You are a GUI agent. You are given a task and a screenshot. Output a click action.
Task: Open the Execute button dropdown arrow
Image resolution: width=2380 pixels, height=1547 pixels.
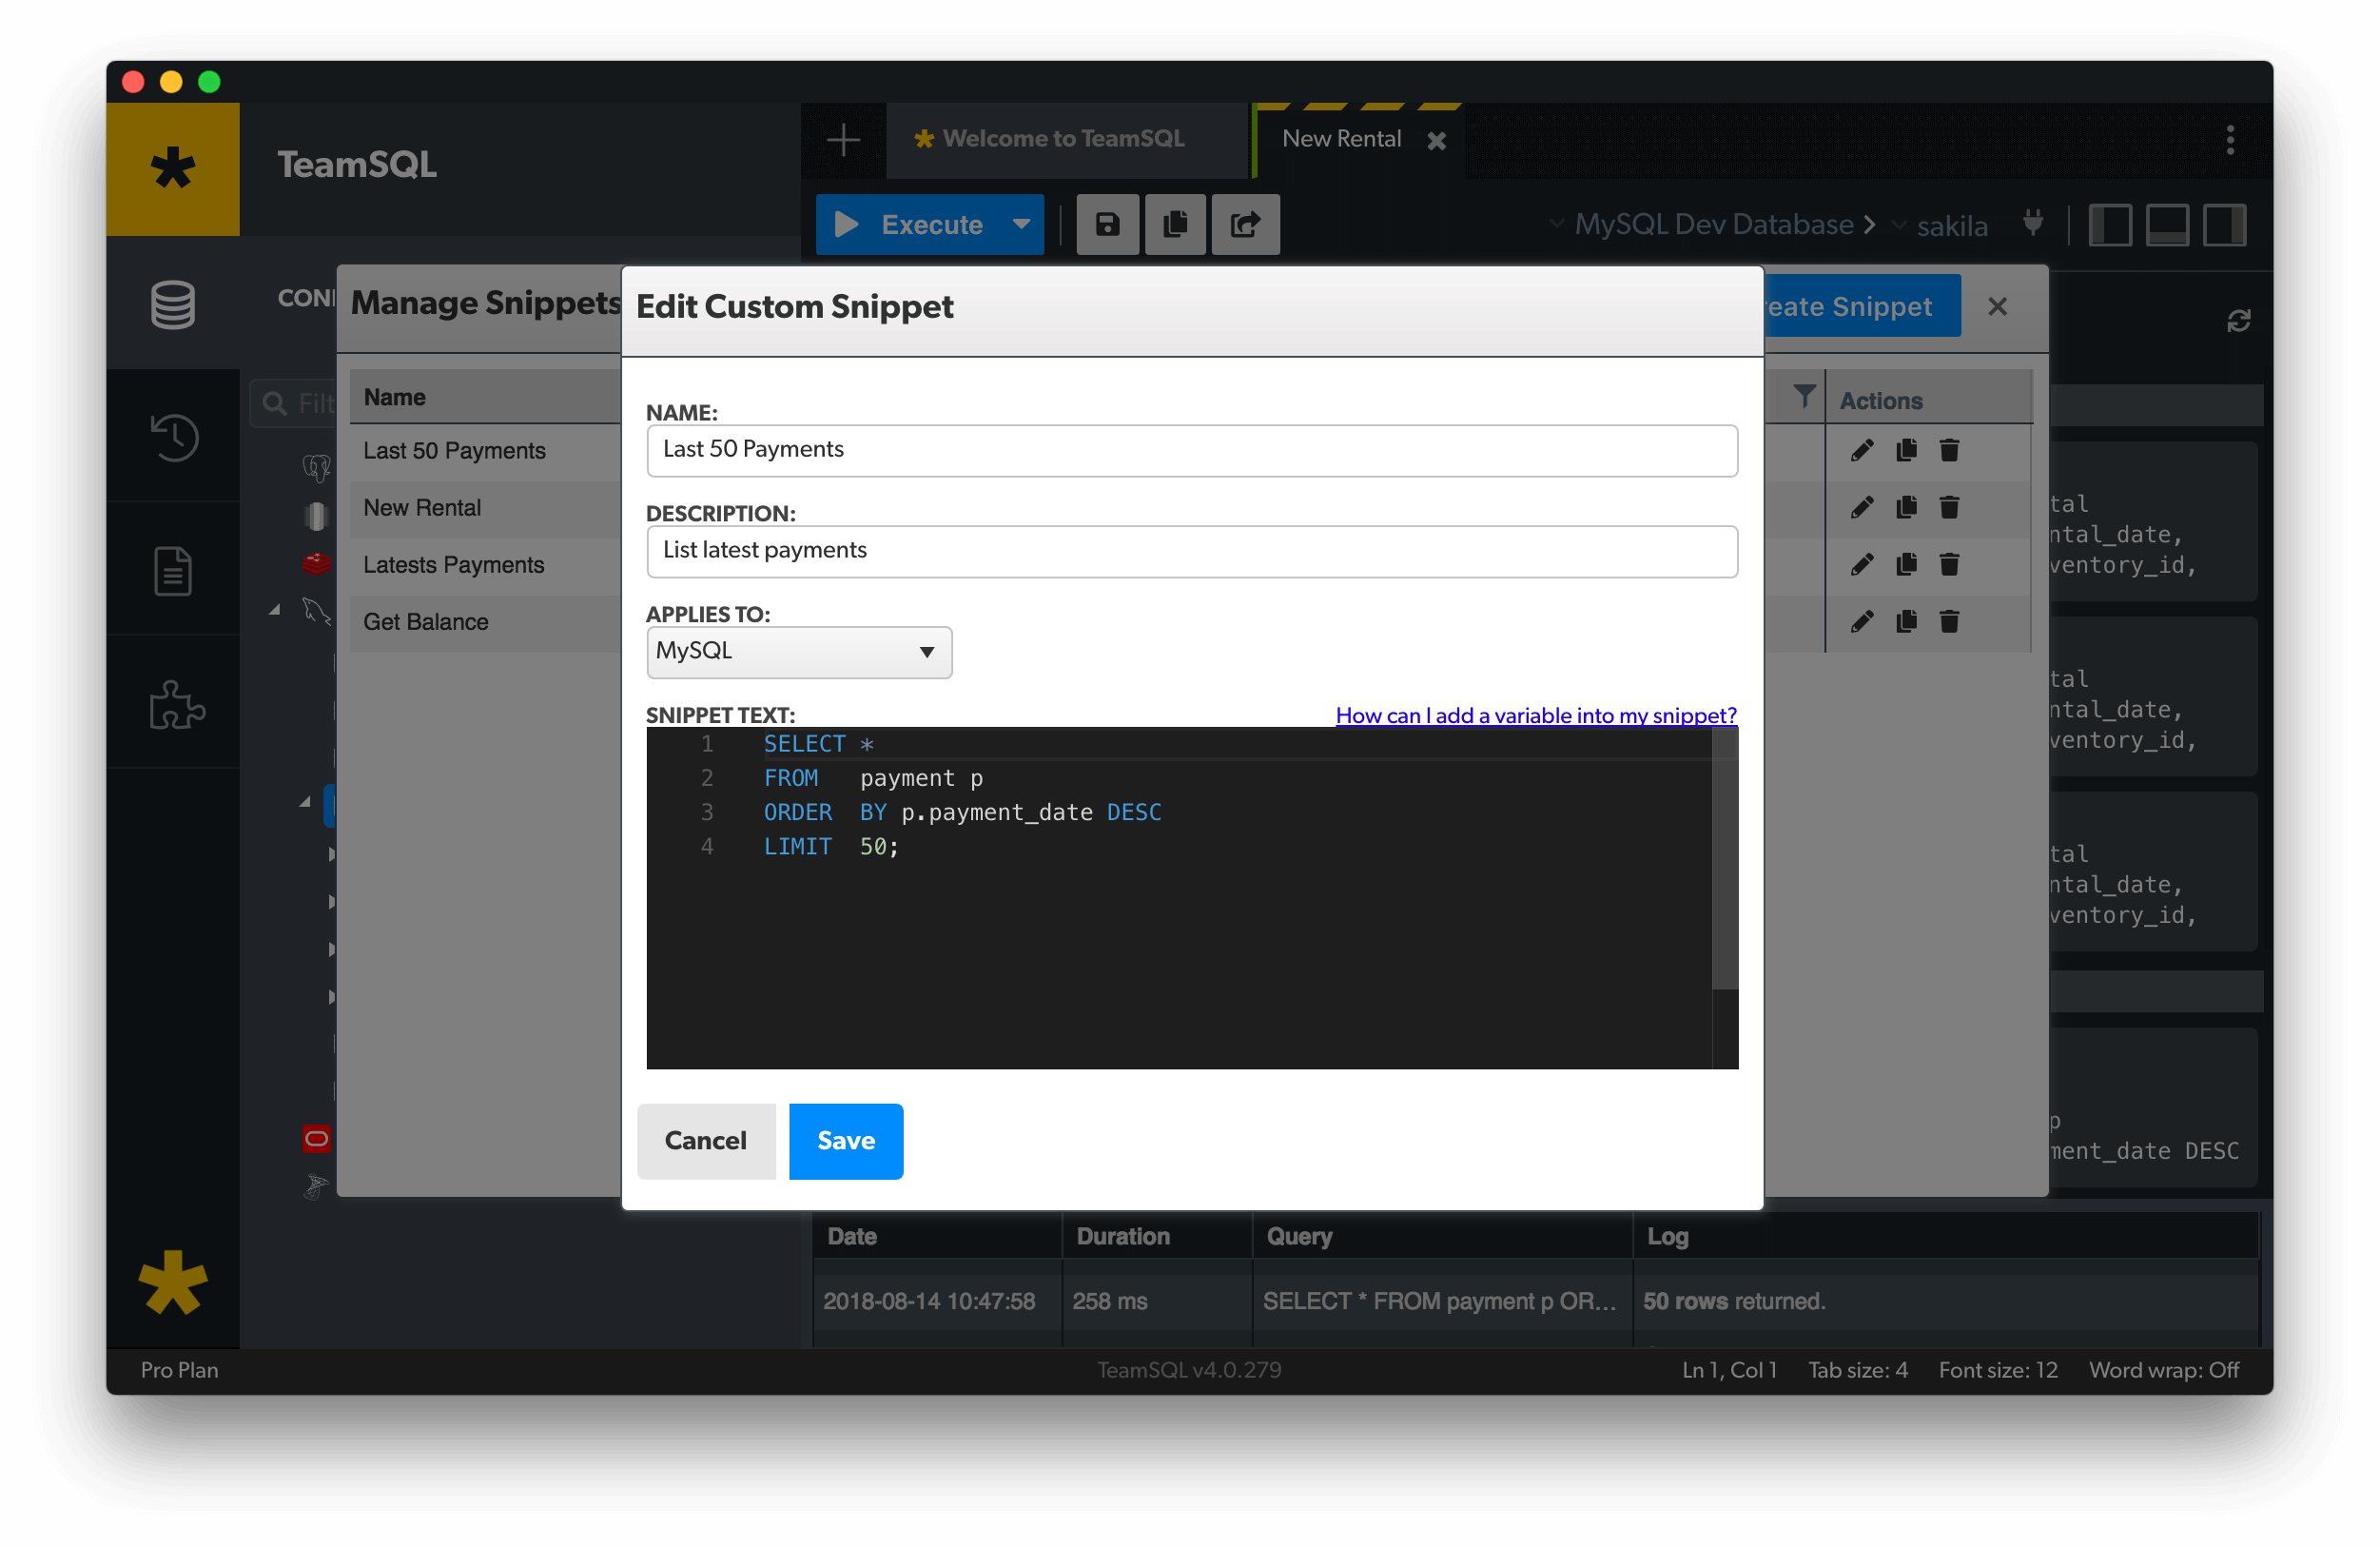point(1021,225)
